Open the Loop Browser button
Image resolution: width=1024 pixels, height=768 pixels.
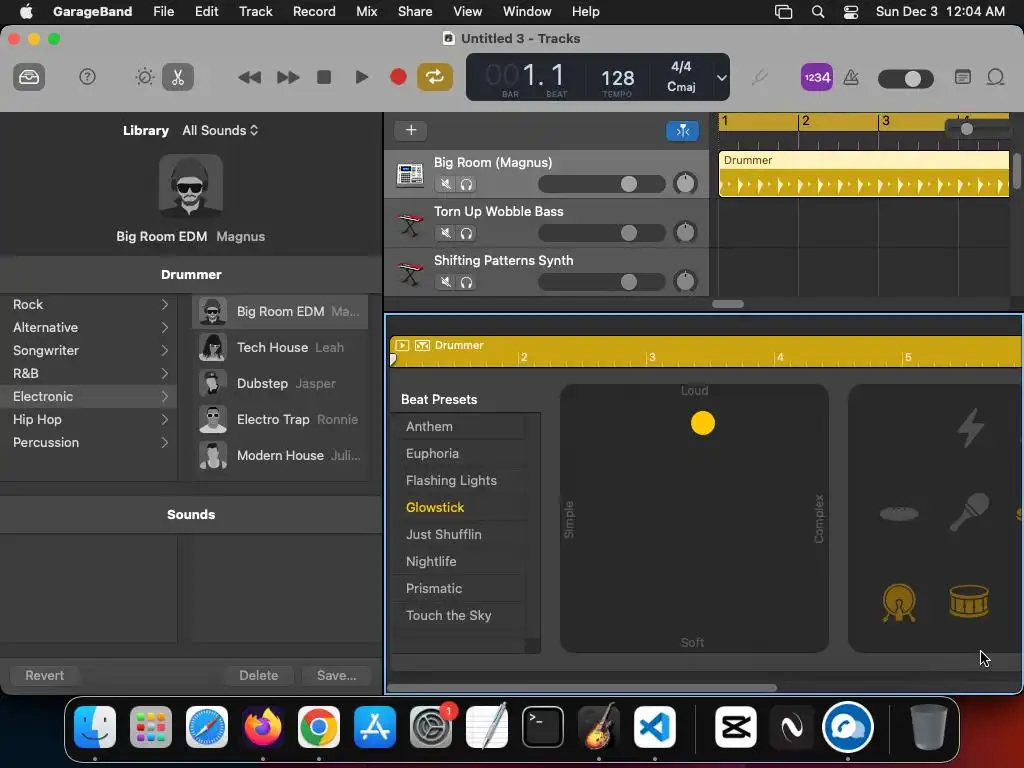point(995,77)
